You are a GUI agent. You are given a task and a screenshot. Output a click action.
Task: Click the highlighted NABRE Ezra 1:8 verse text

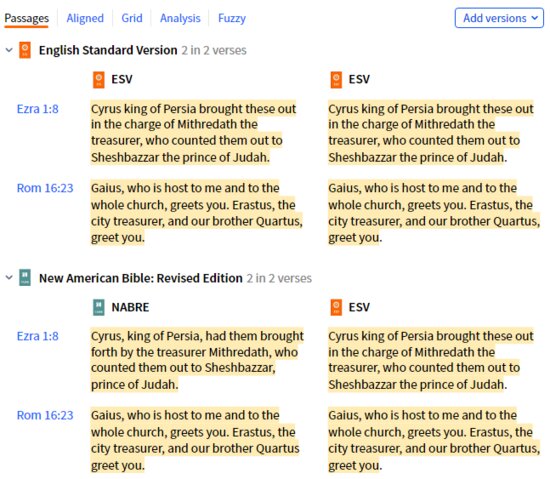(197, 360)
